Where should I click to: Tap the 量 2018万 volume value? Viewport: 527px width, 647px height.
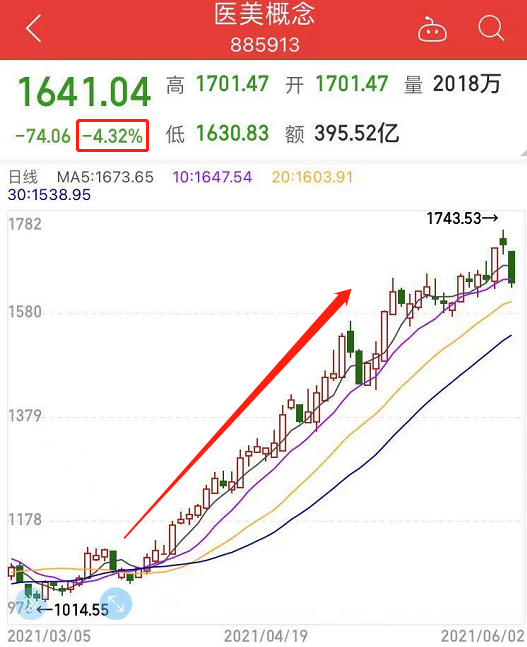pos(452,84)
